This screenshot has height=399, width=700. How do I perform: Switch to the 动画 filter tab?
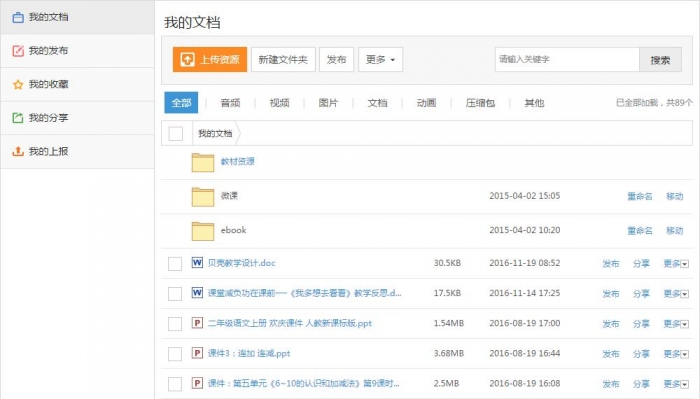pos(426,103)
